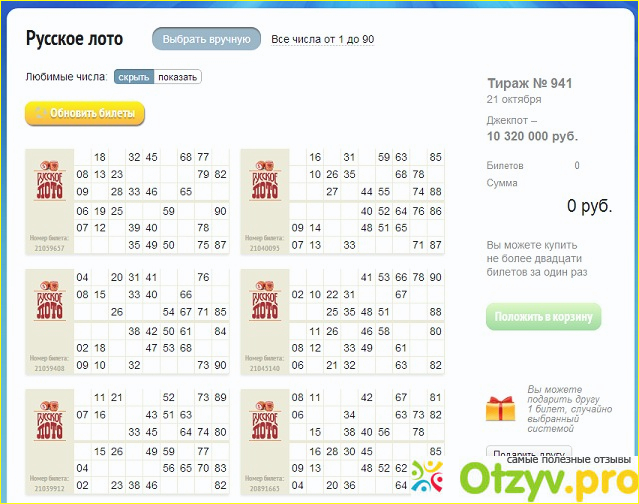Image resolution: width=639 pixels, height=504 pixels.
Task: Toggle favorite numbers to 'скрыть'
Action: 134,77
